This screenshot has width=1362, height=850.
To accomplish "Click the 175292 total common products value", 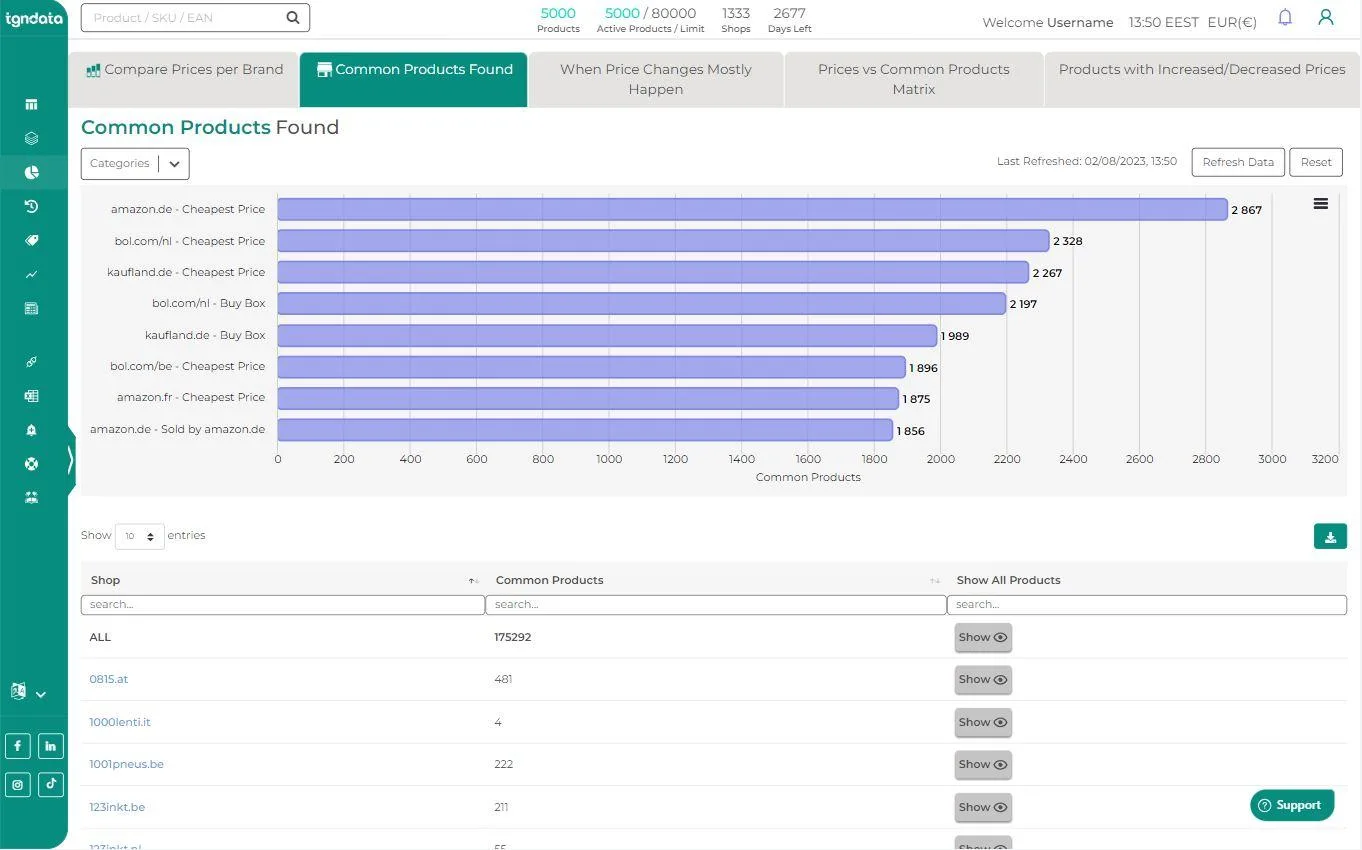I will click(x=513, y=638).
